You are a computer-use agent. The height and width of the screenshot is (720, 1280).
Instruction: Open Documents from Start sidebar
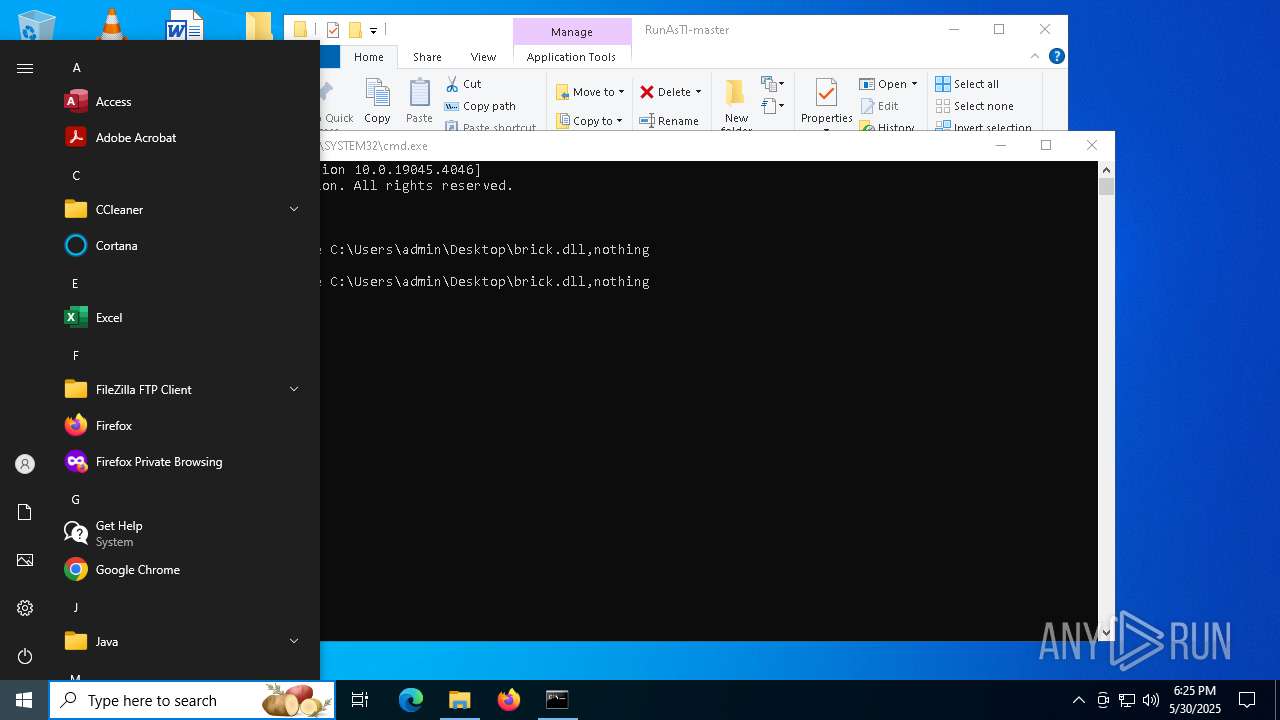coord(25,512)
